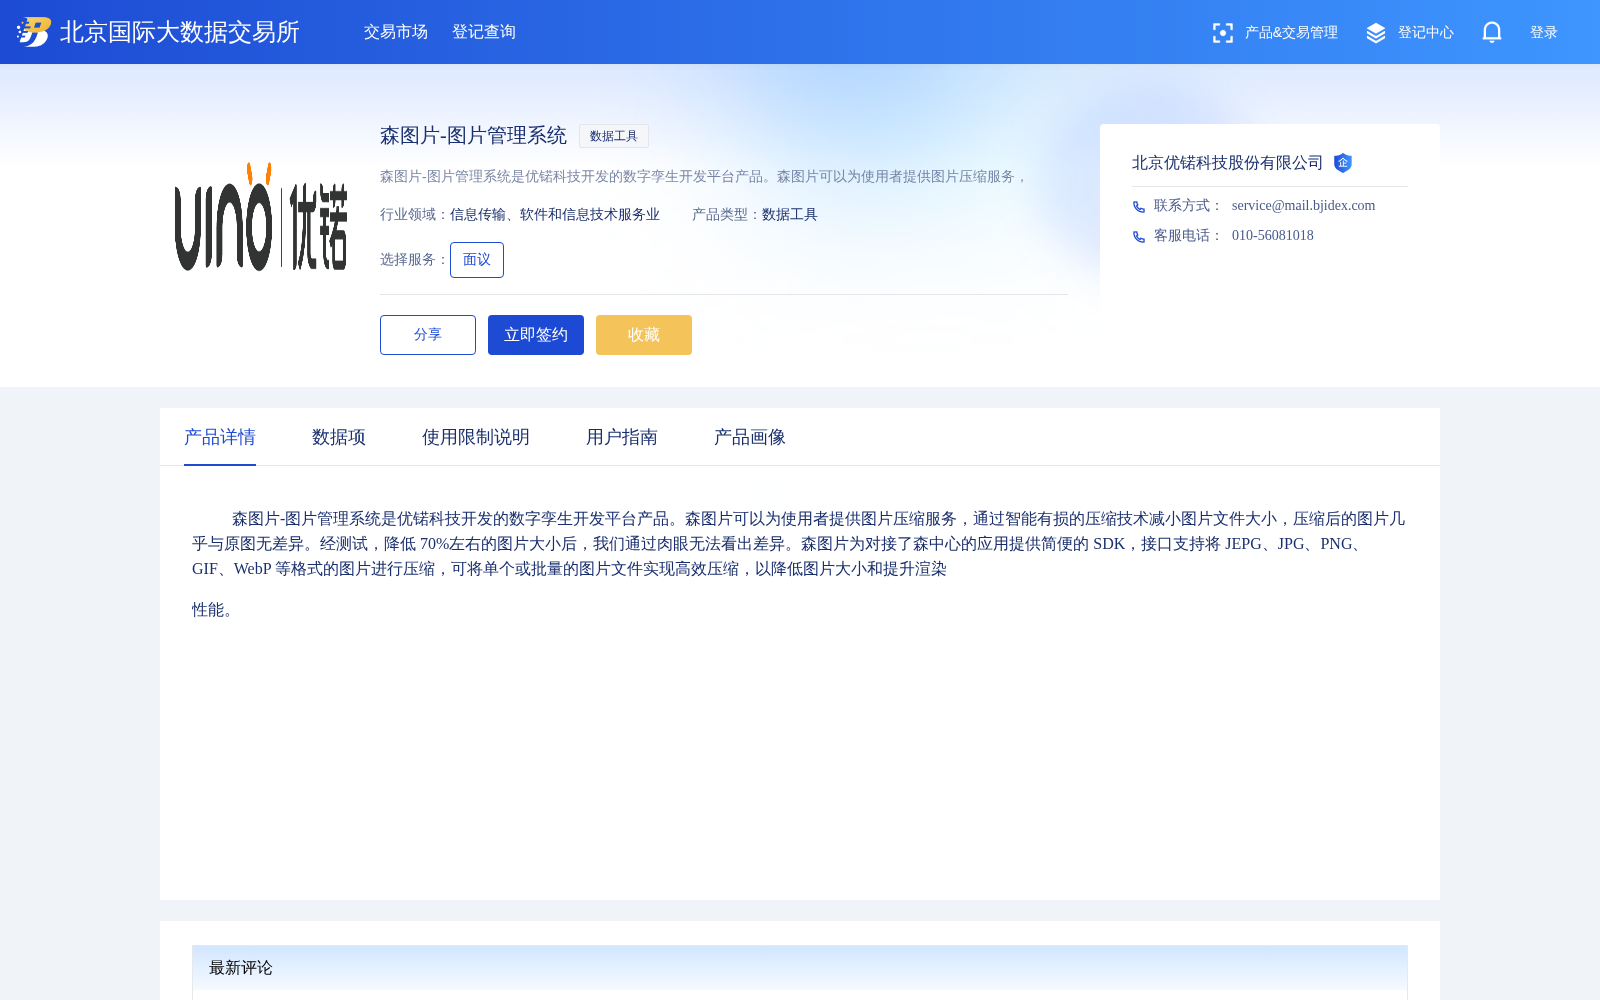Click the 立即签约 sign now button
Image resolution: width=1600 pixels, height=1000 pixels.
536,335
